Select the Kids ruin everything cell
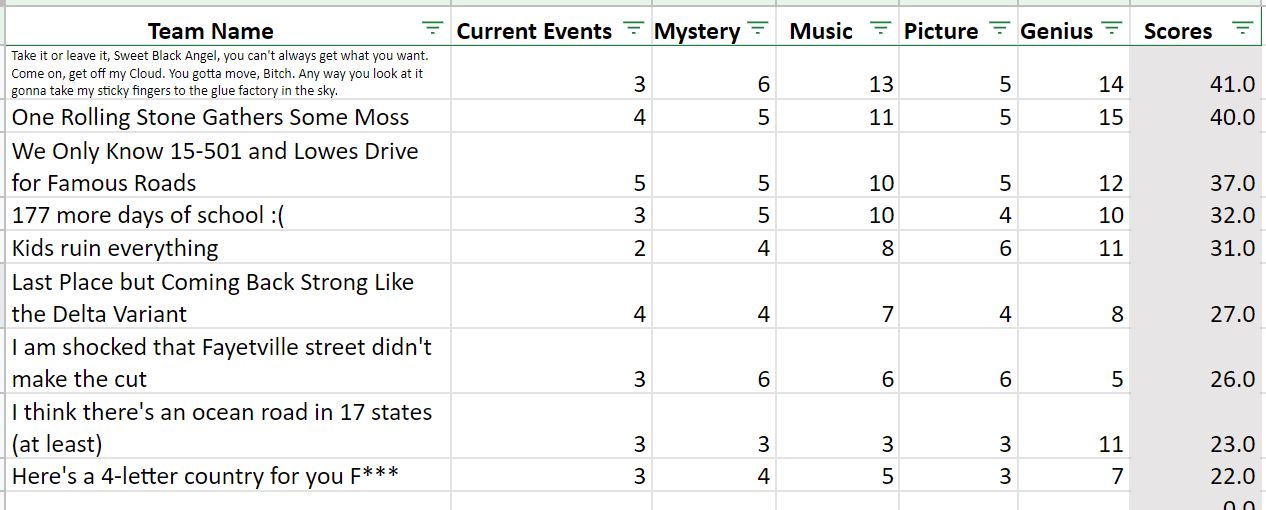The height and width of the screenshot is (510, 1266). (227, 248)
